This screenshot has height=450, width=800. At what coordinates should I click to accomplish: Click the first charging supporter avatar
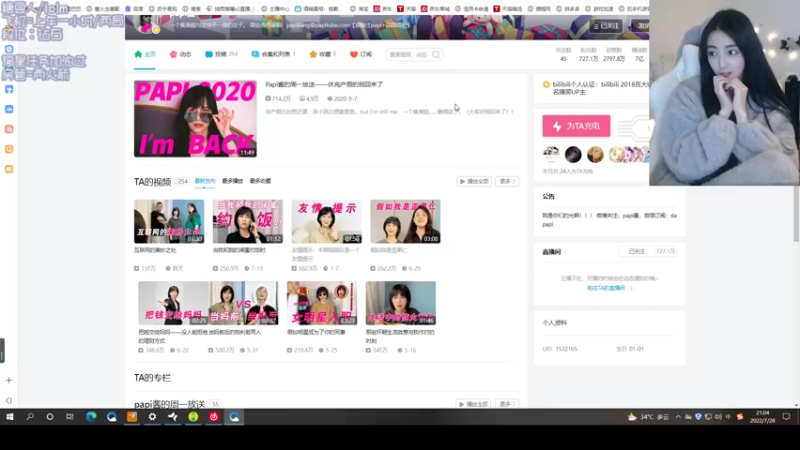[x=551, y=154]
